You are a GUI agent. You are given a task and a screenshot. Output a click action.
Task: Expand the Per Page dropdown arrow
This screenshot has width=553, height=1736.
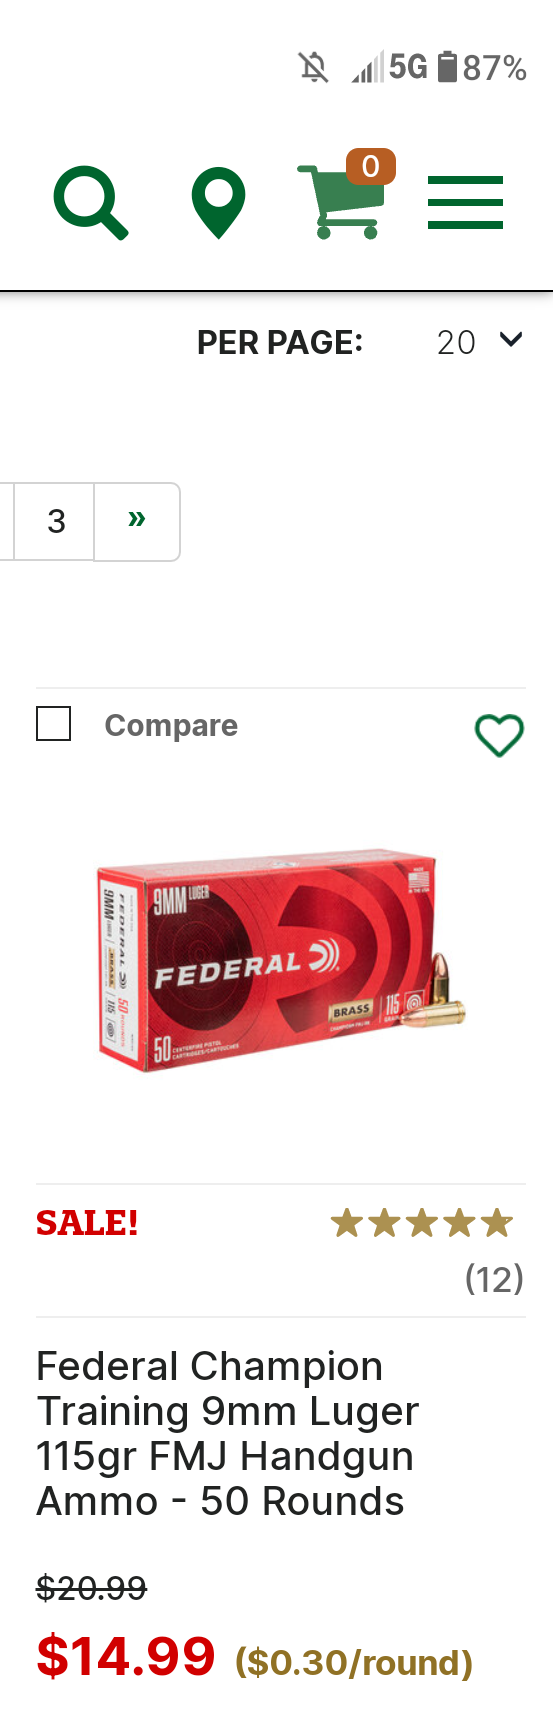coord(511,341)
